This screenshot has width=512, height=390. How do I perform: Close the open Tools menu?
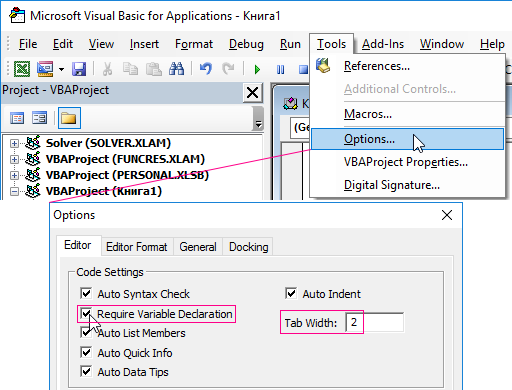click(331, 44)
